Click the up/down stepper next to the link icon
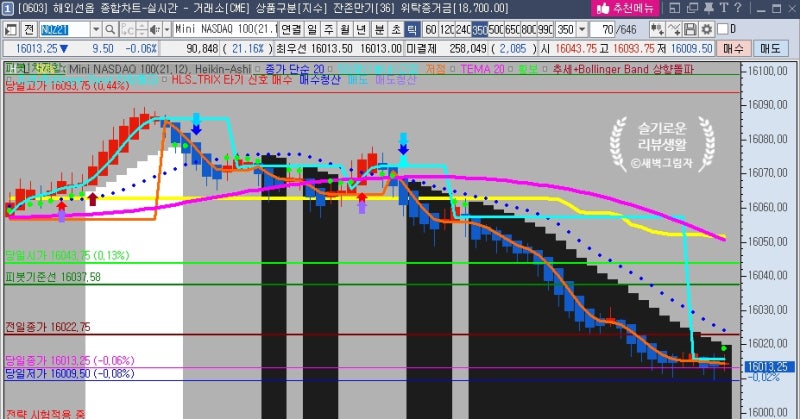 tap(141, 30)
